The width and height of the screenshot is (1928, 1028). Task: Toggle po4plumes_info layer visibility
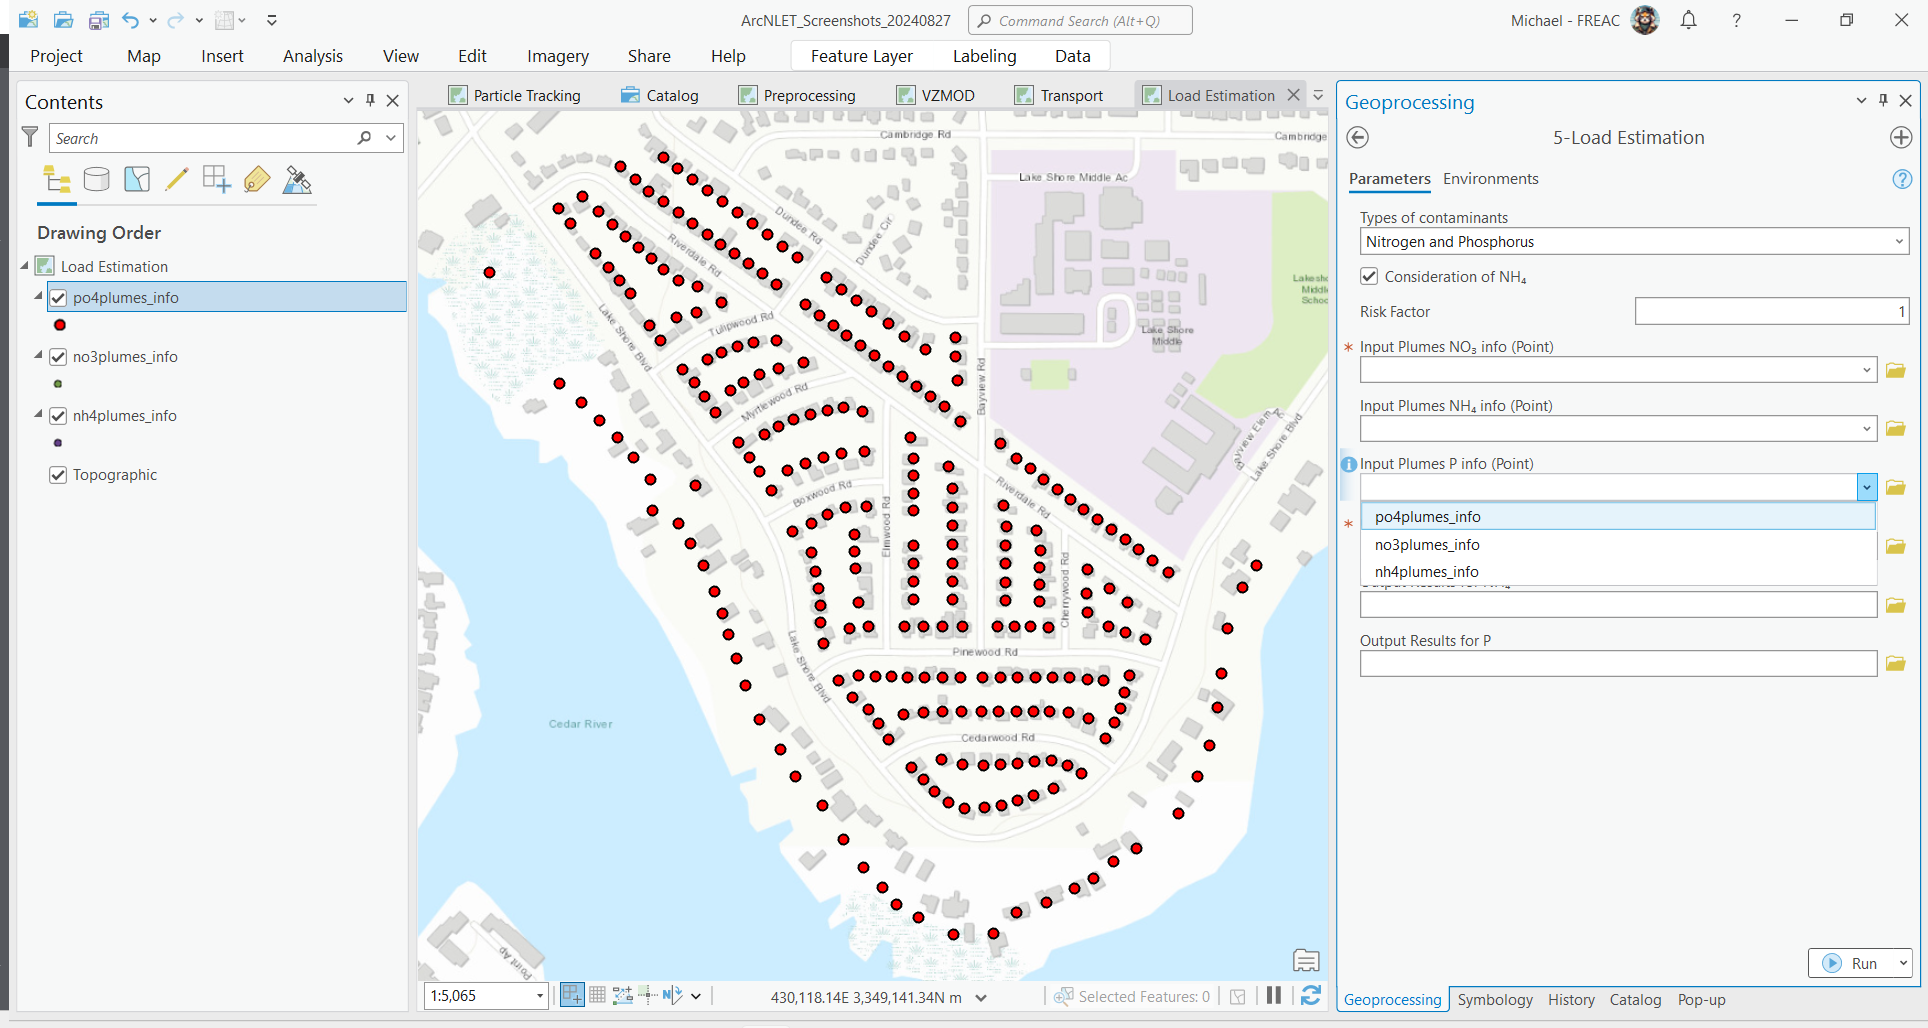(x=58, y=298)
